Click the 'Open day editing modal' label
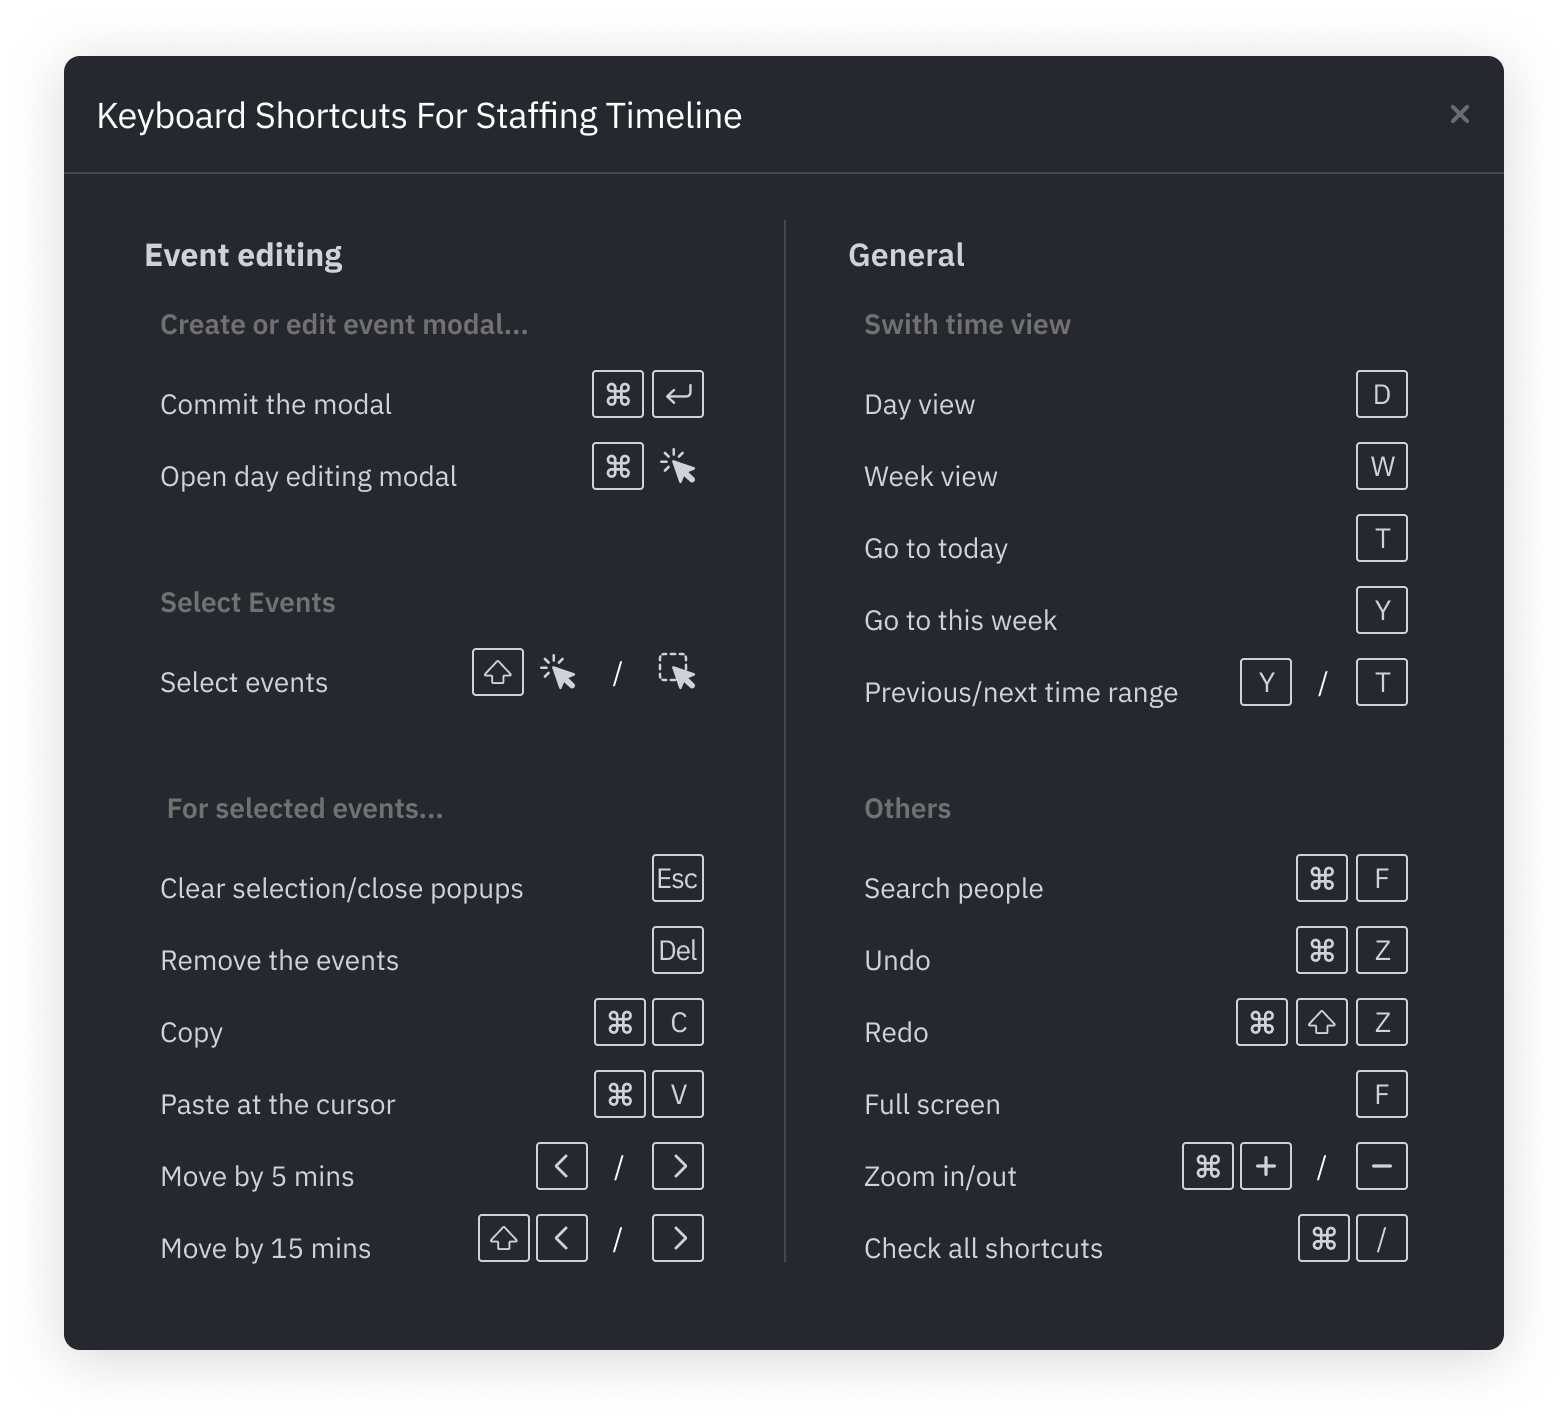 308,476
